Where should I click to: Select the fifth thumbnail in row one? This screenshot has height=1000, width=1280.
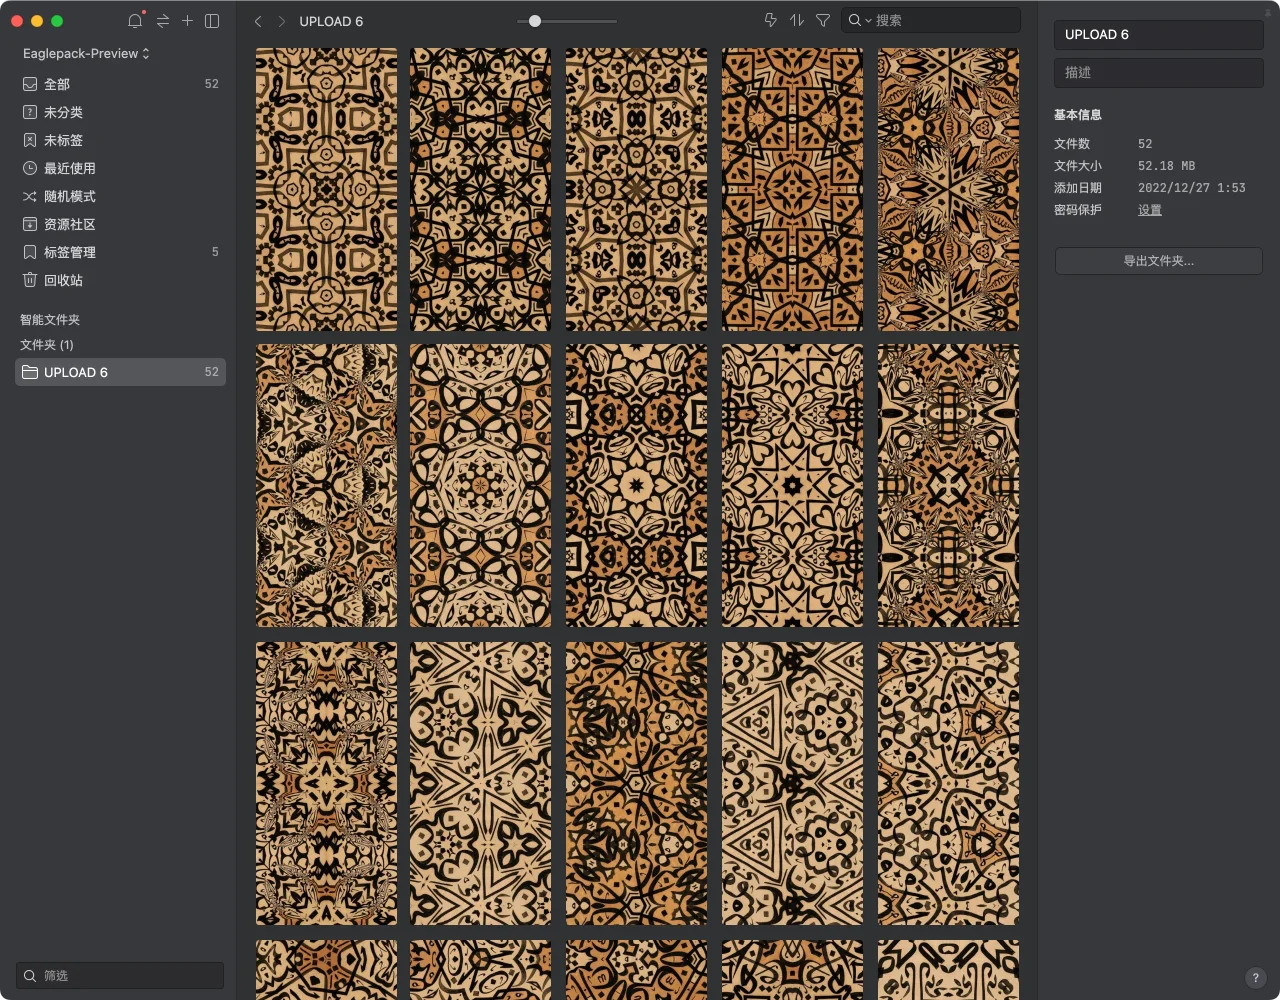point(949,189)
